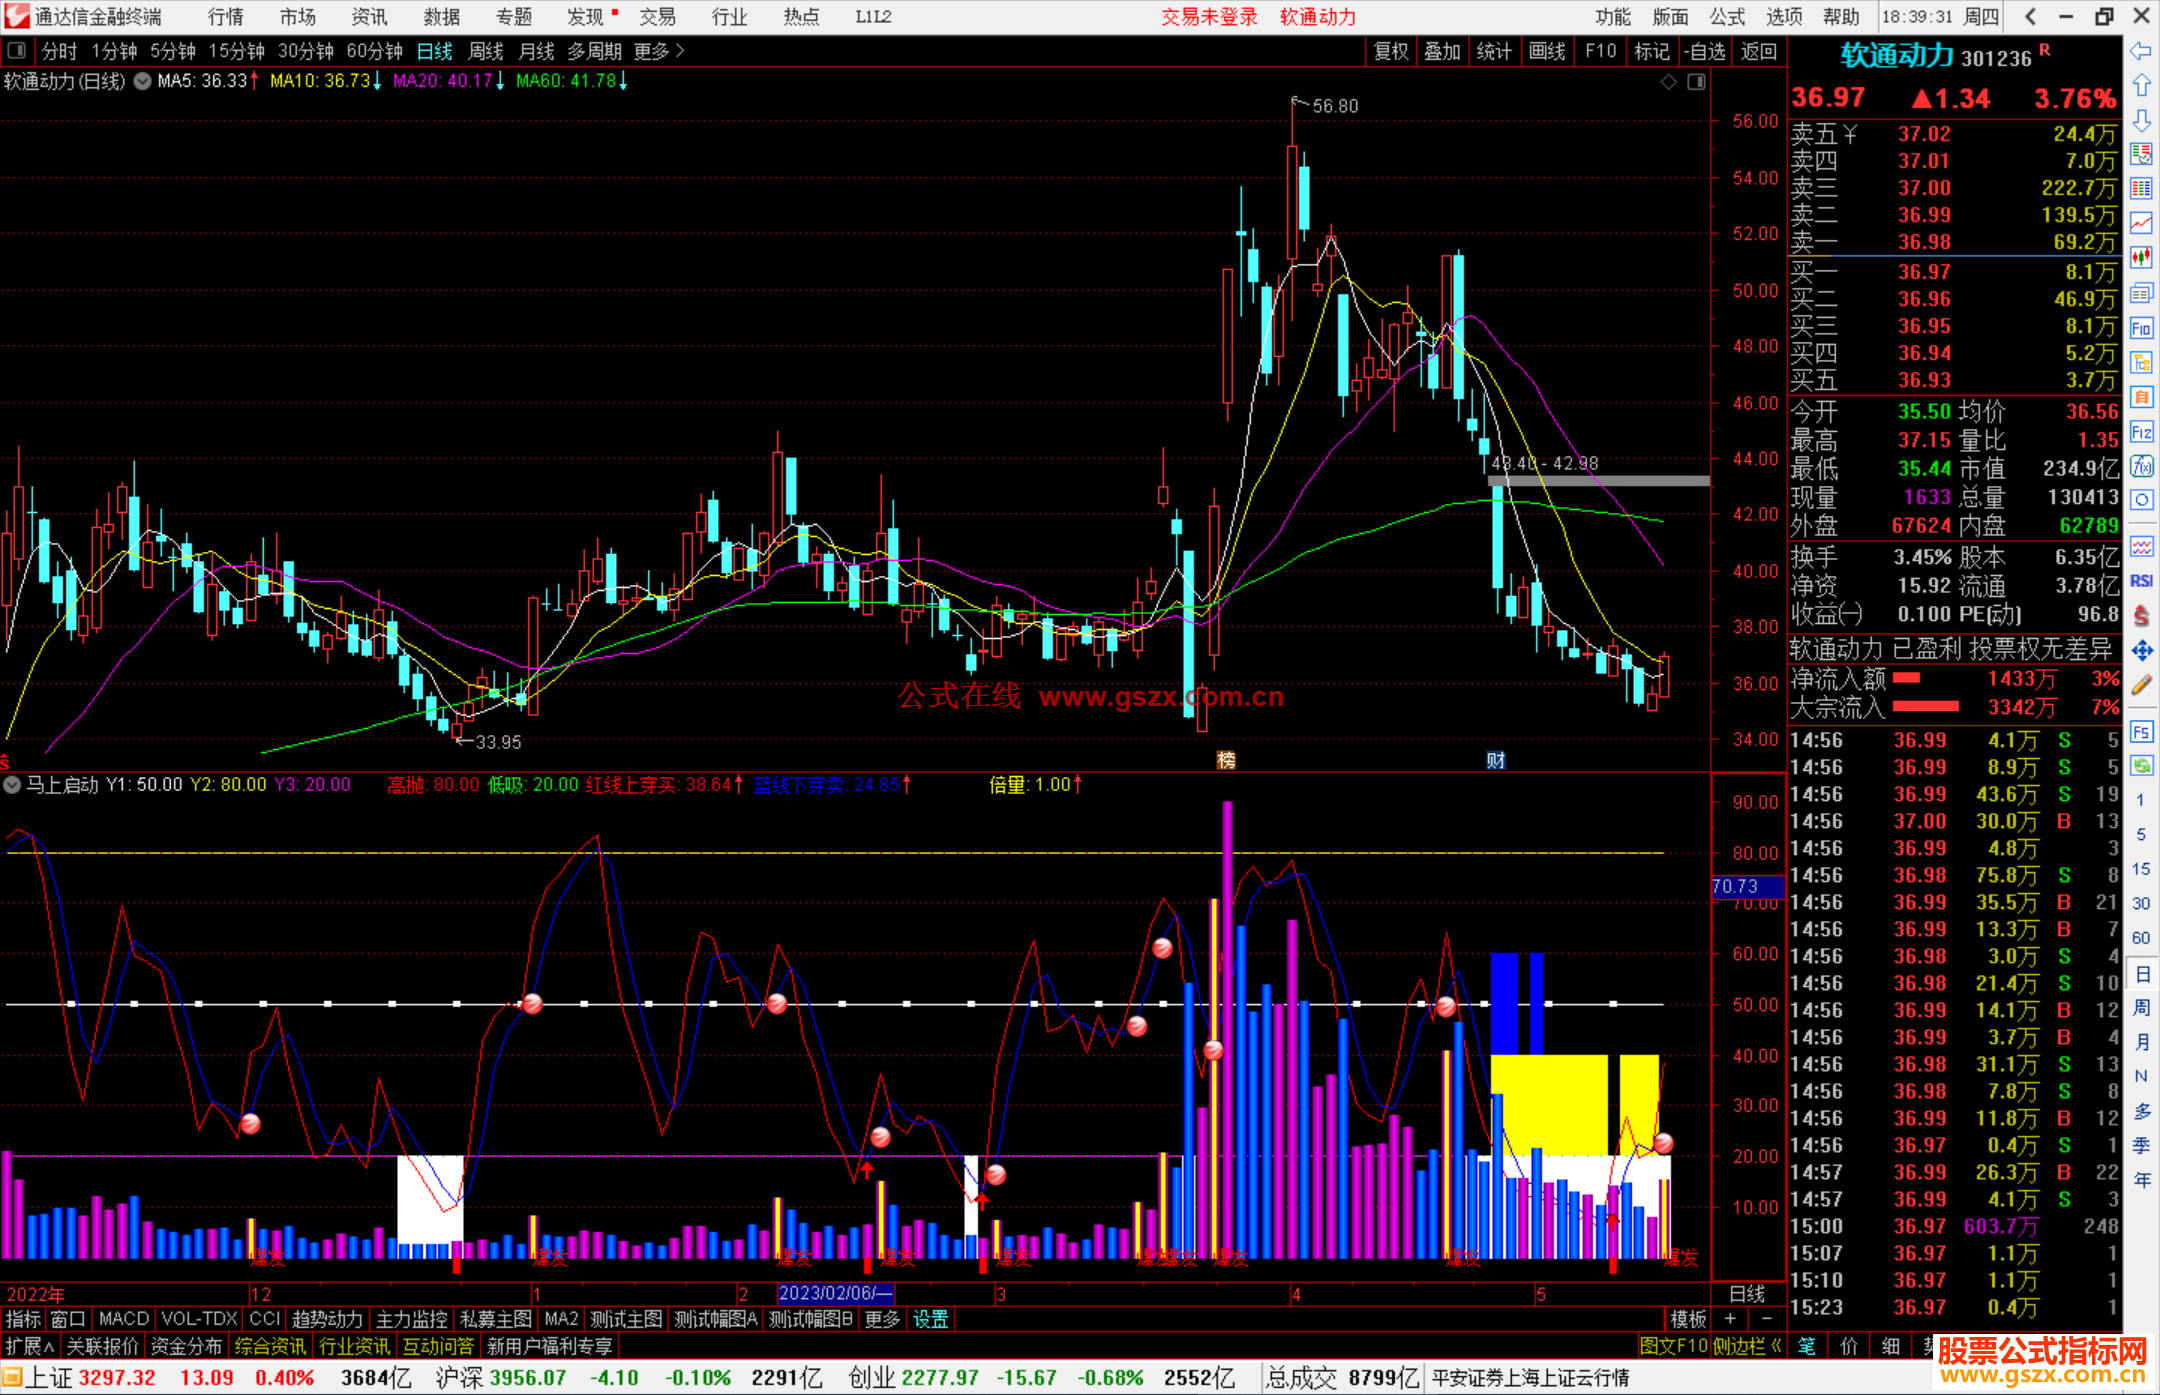Click the f(x) formula sidebar icon
2160x1395 pixels.
(2141, 467)
